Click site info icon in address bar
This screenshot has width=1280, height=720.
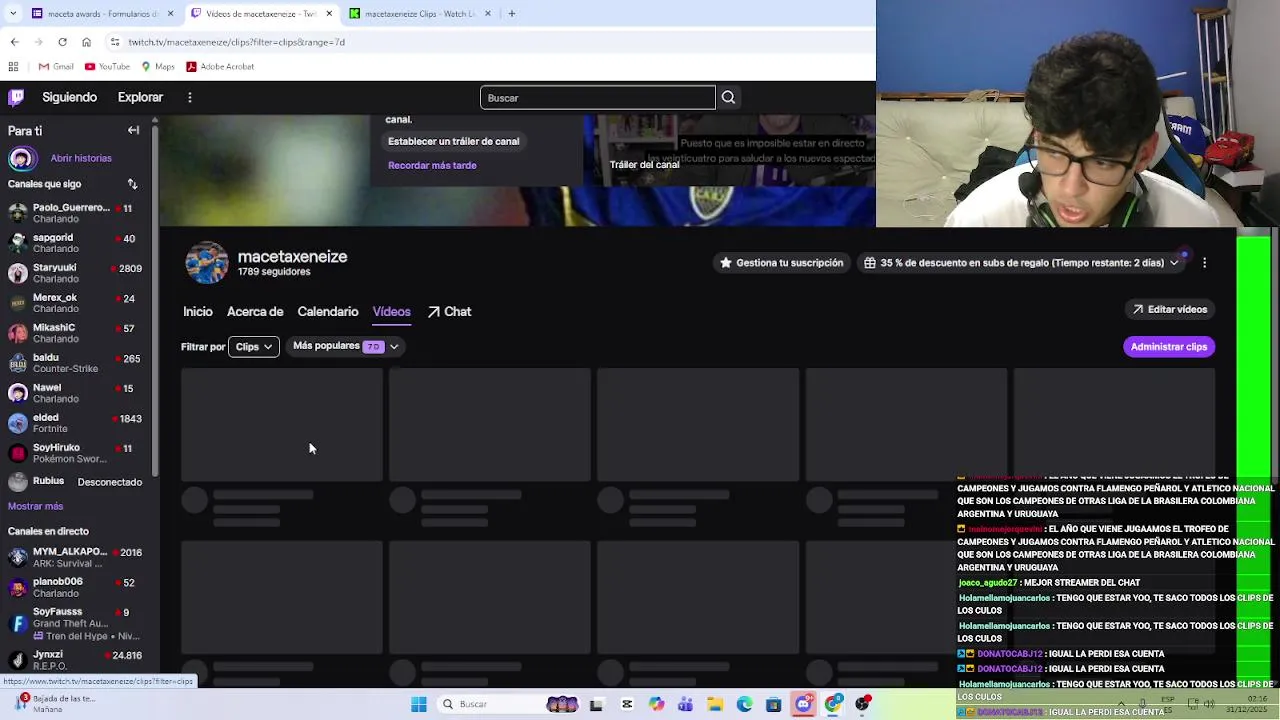pos(115,42)
